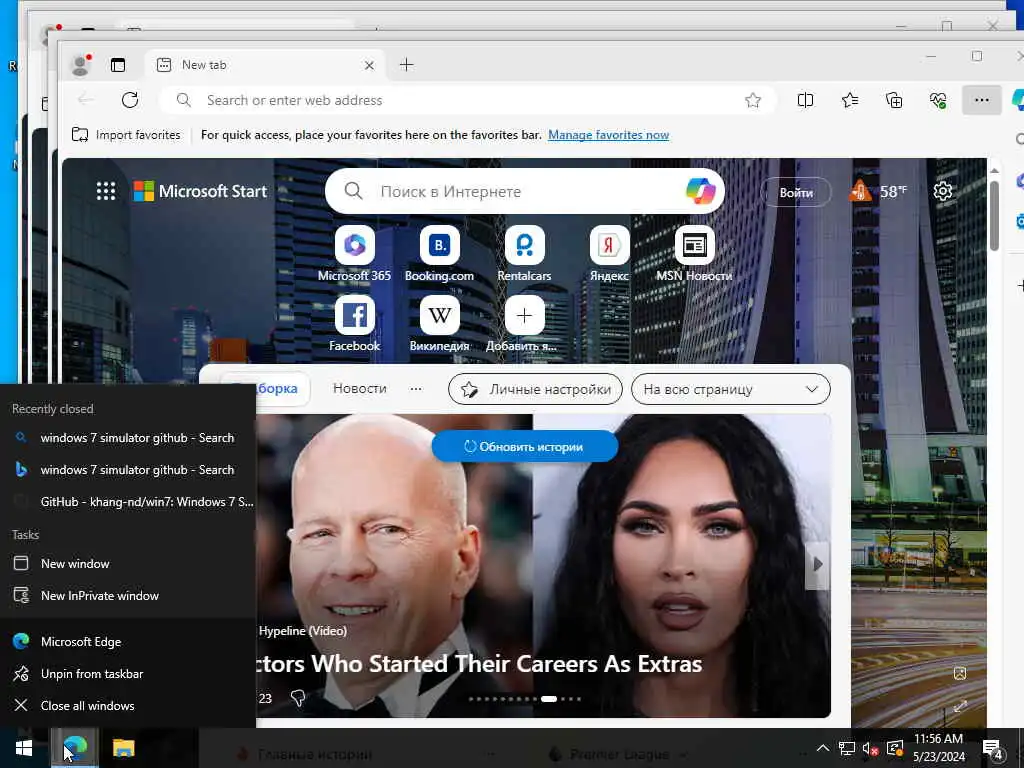Expand На всю страницу layout dropdown

[x=731, y=389]
